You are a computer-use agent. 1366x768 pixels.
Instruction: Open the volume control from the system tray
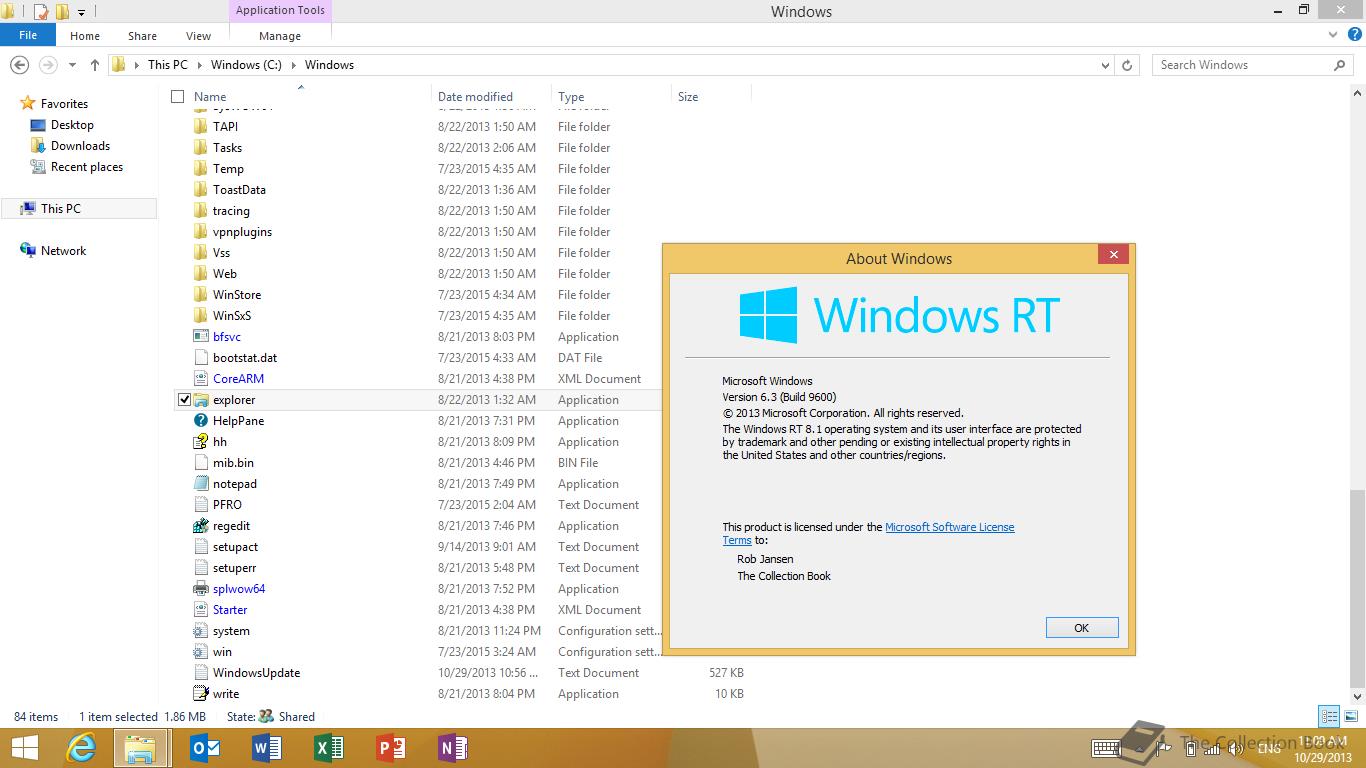pos(1236,748)
